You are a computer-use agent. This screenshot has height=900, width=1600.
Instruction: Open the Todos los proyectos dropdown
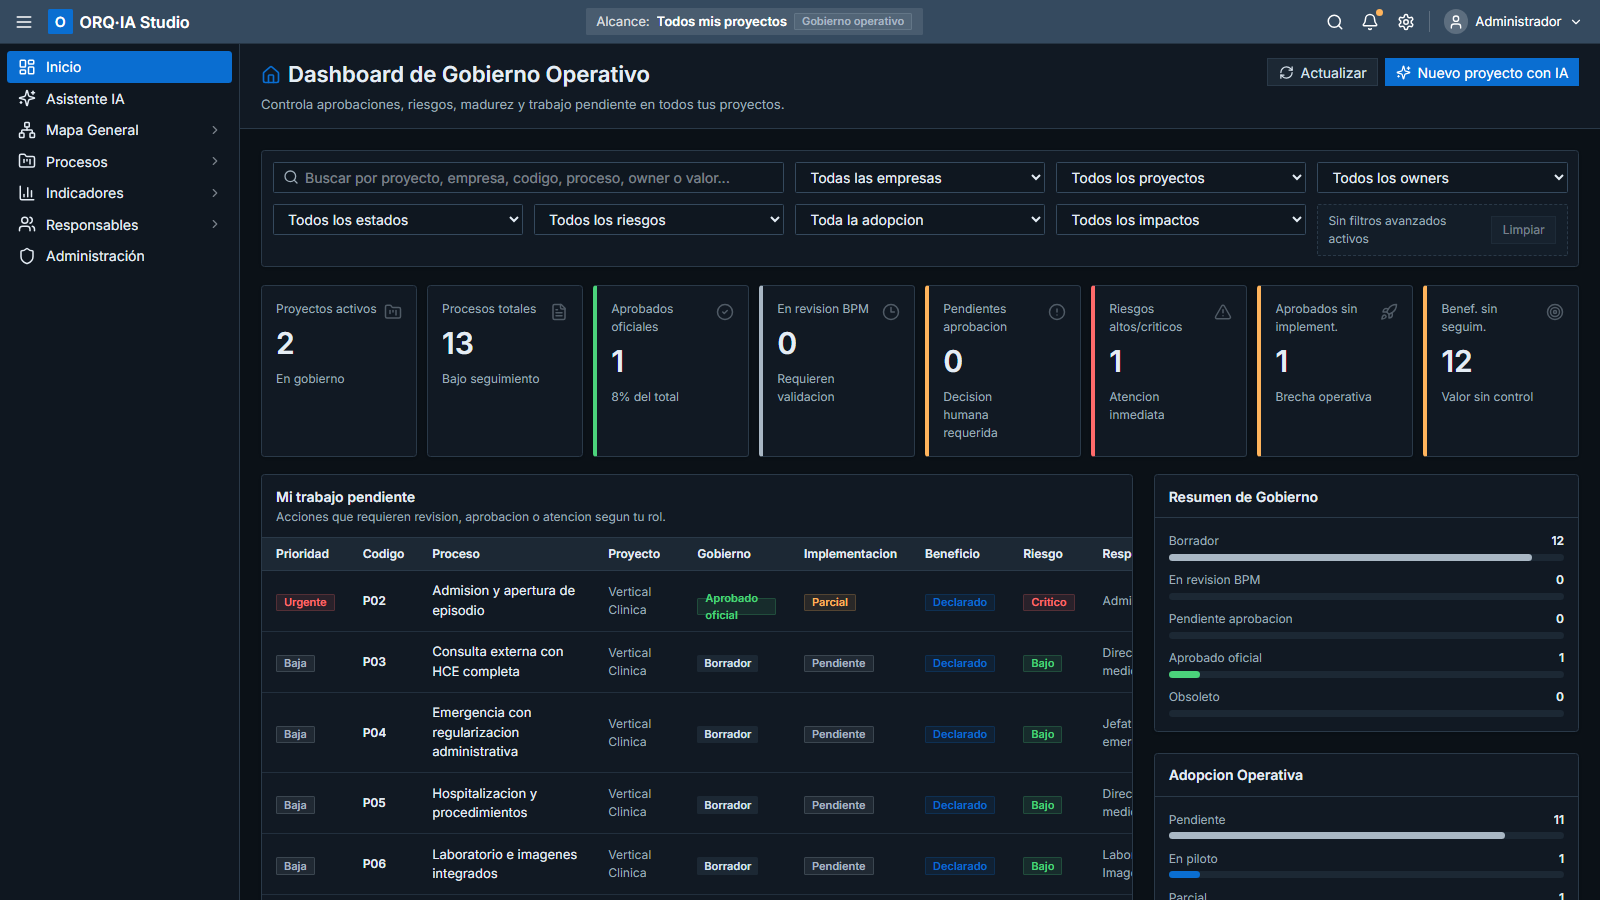(1181, 178)
